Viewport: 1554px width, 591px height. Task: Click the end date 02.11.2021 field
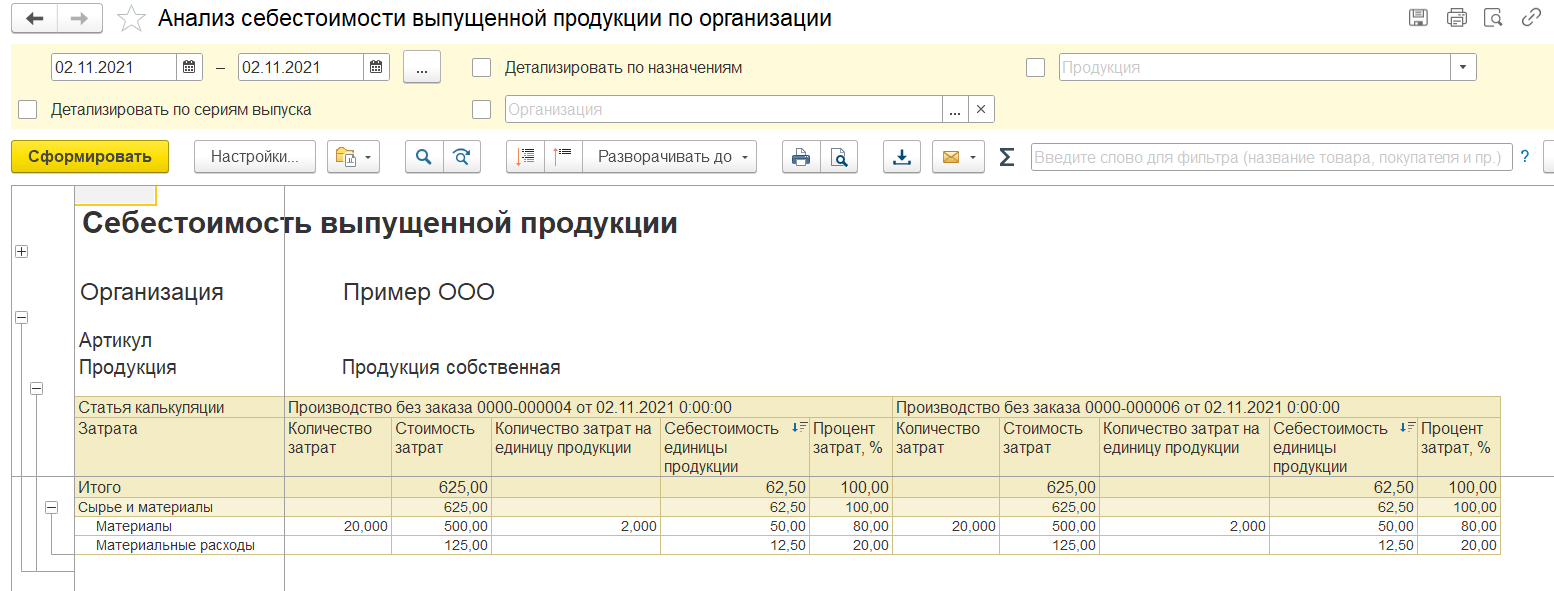pyautogui.click(x=301, y=68)
